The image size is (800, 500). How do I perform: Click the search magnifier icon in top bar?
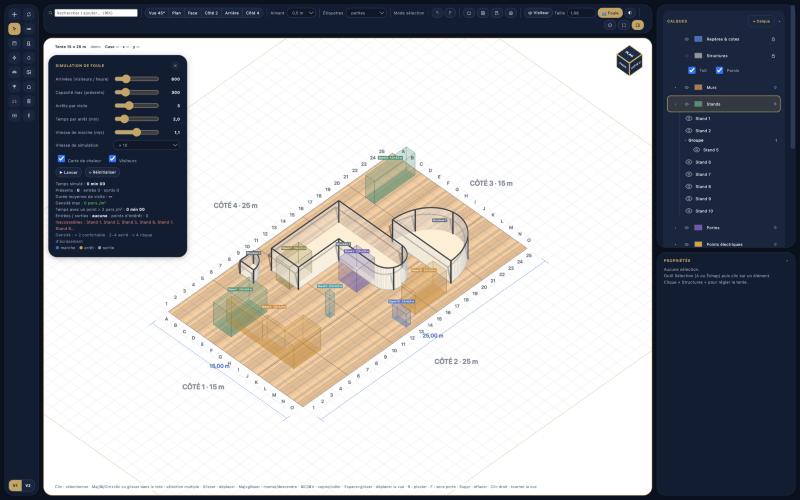pos(51,13)
